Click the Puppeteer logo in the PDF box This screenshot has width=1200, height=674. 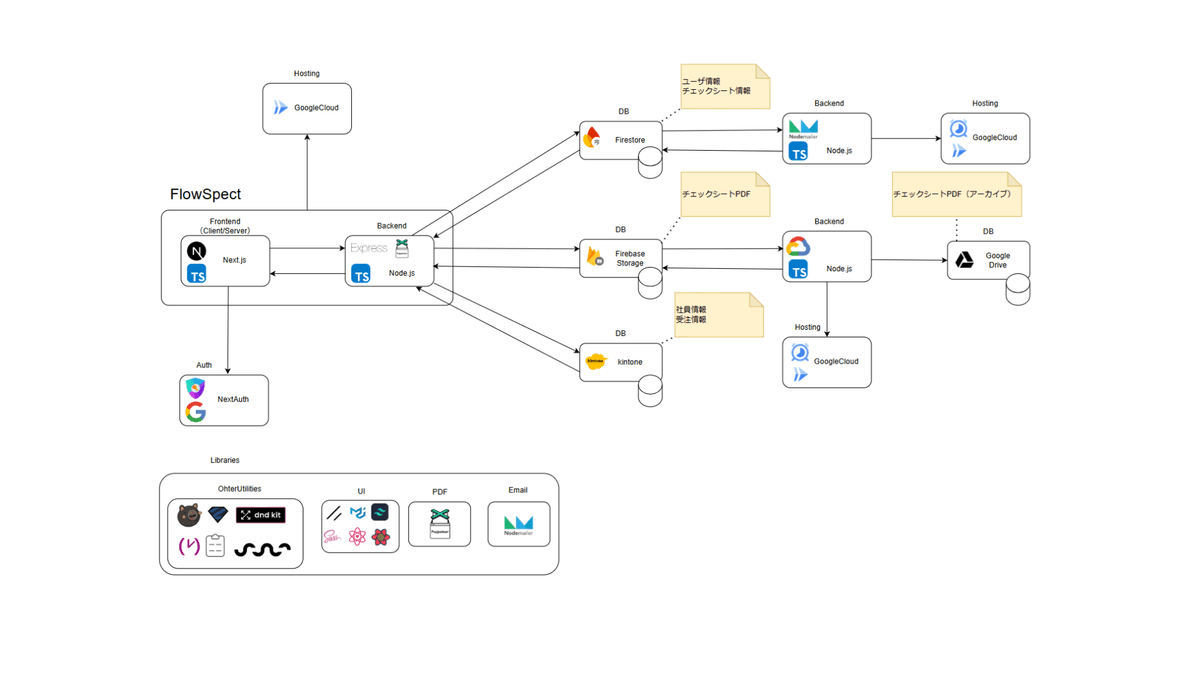(439, 523)
